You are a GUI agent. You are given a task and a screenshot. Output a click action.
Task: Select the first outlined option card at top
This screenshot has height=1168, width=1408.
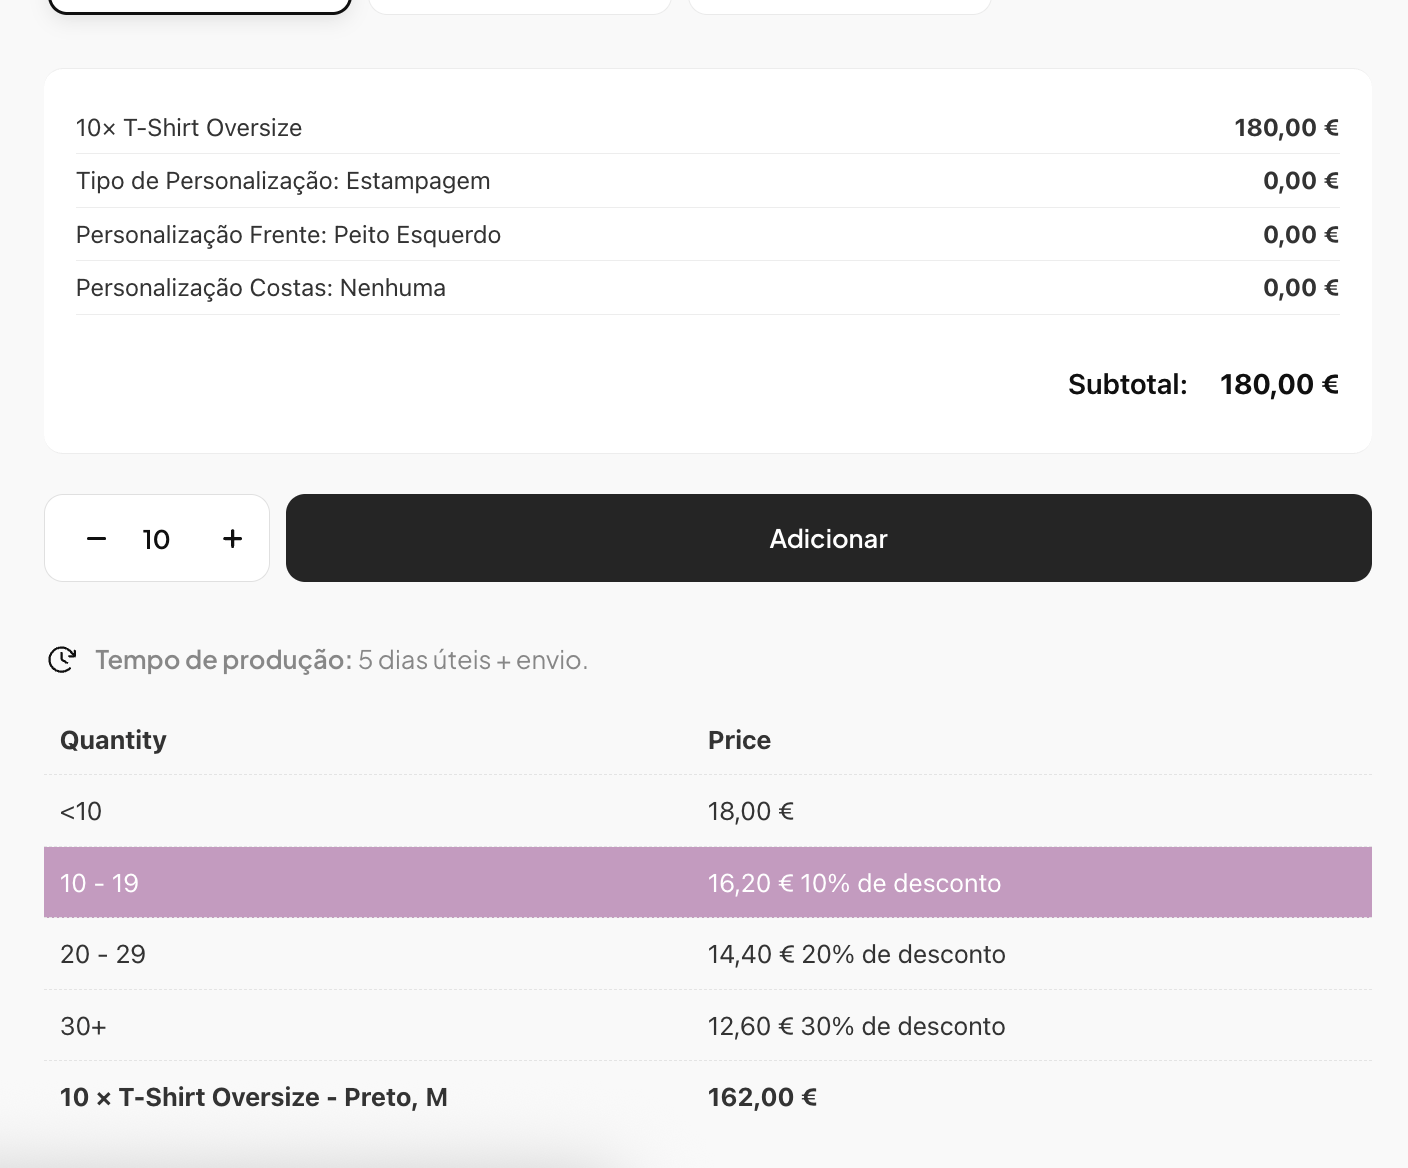click(200, 5)
